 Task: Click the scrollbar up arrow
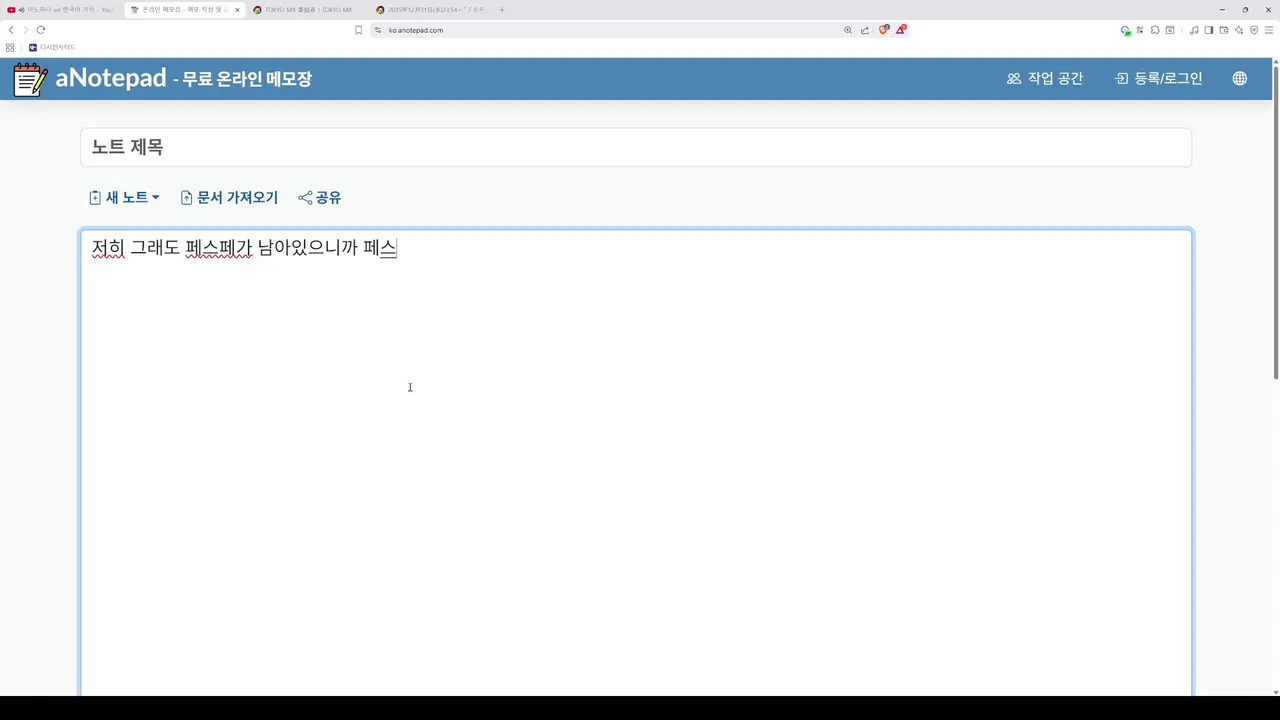(x=1275, y=63)
